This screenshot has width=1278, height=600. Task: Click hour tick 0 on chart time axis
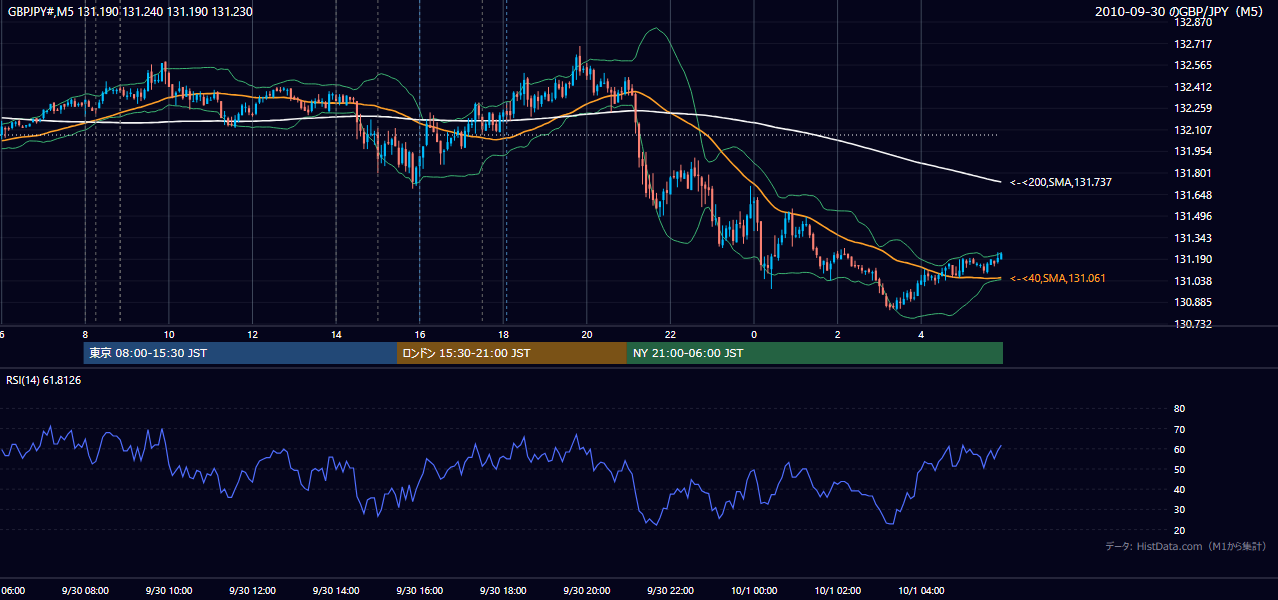(754, 334)
